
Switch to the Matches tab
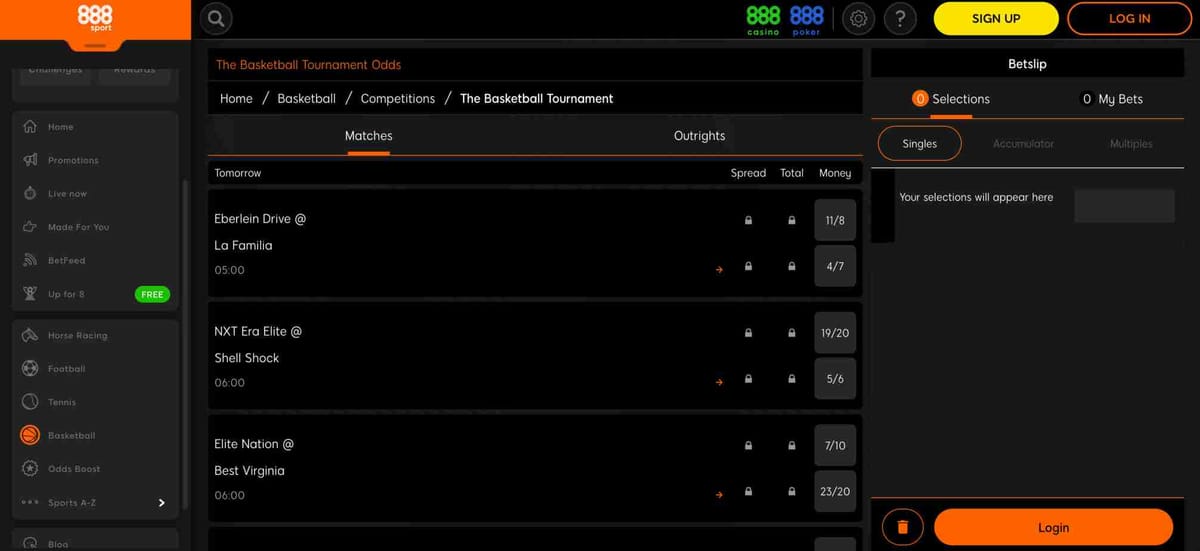click(369, 136)
